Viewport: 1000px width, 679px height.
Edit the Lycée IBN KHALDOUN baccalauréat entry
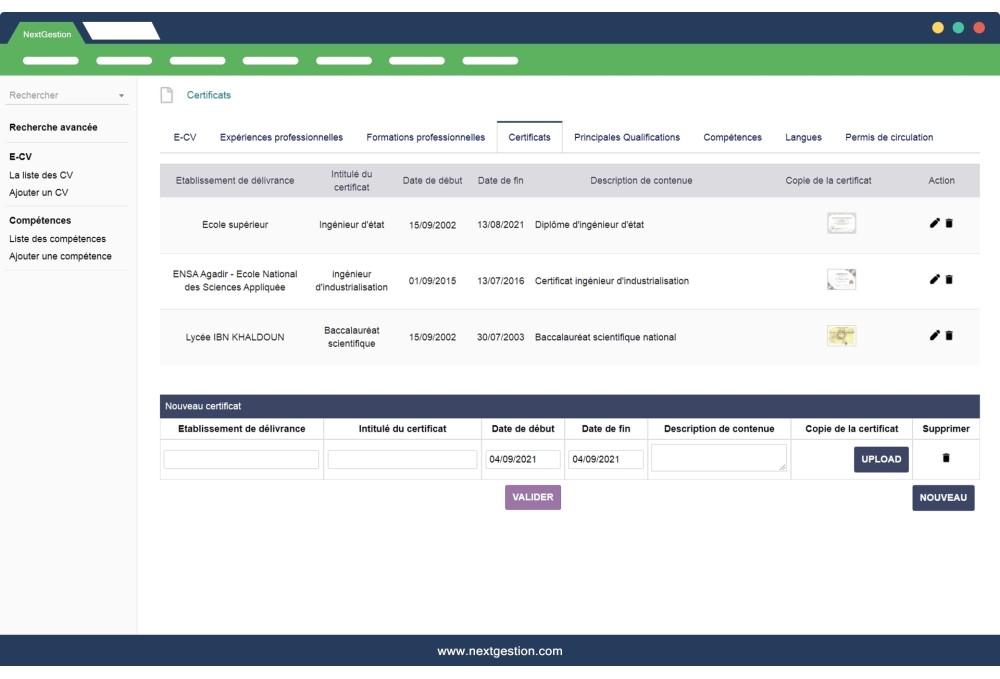[934, 336]
